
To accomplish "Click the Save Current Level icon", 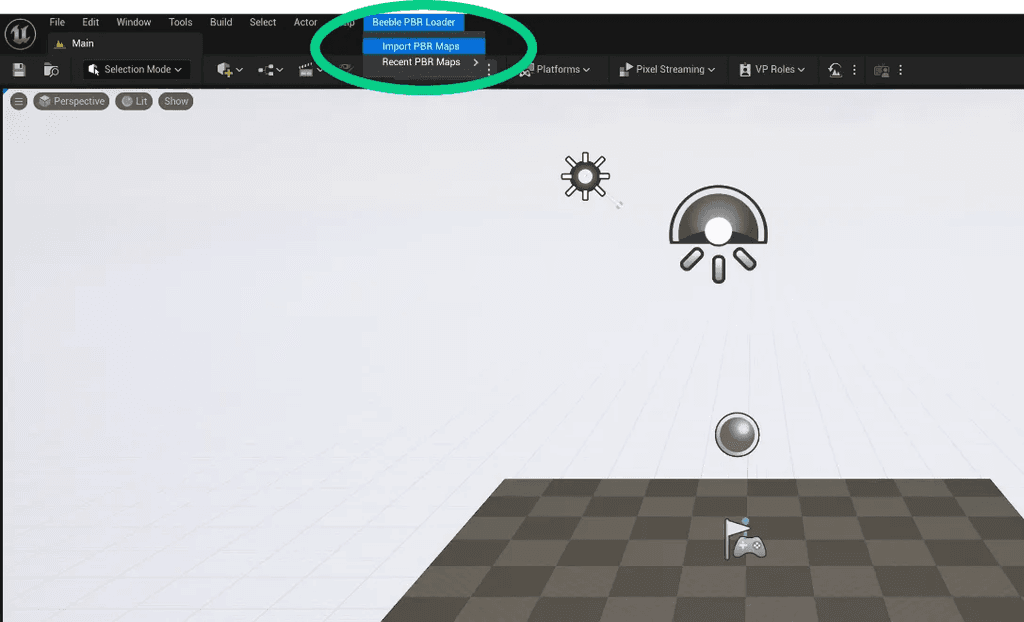I will 18,70.
